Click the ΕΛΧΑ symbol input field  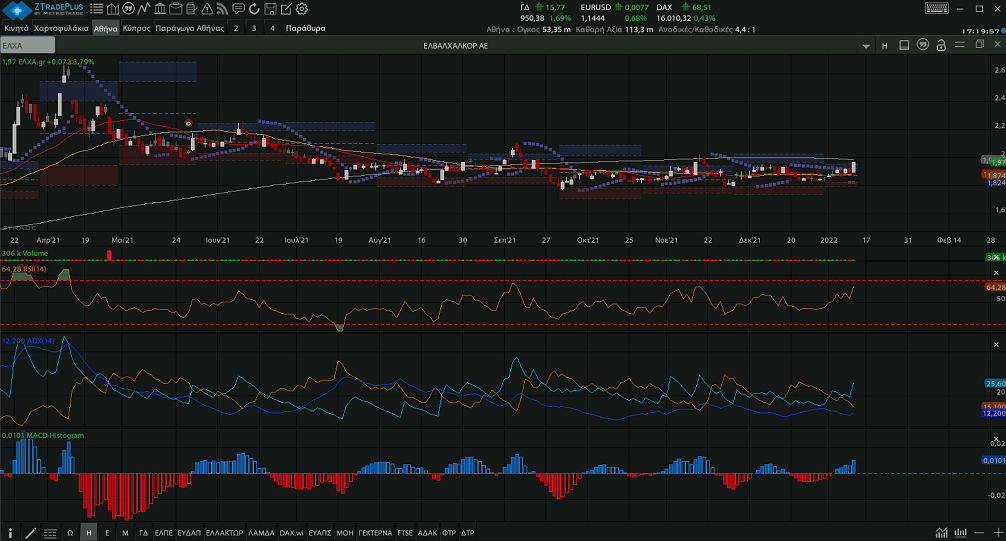30,46
